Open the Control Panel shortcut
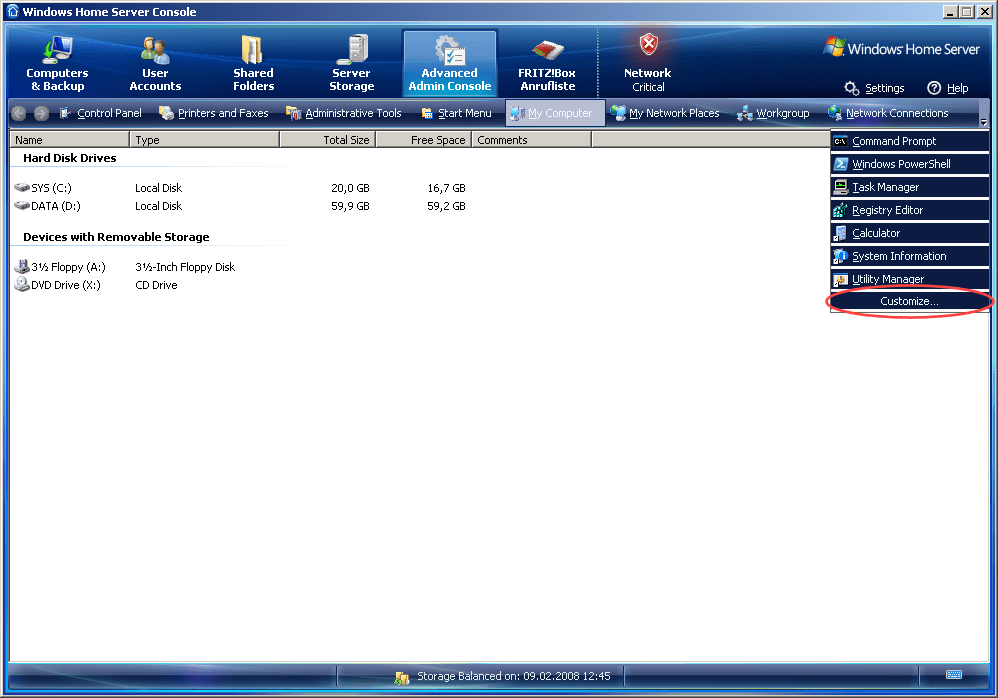The image size is (998, 698). pyautogui.click(x=100, y=113)
